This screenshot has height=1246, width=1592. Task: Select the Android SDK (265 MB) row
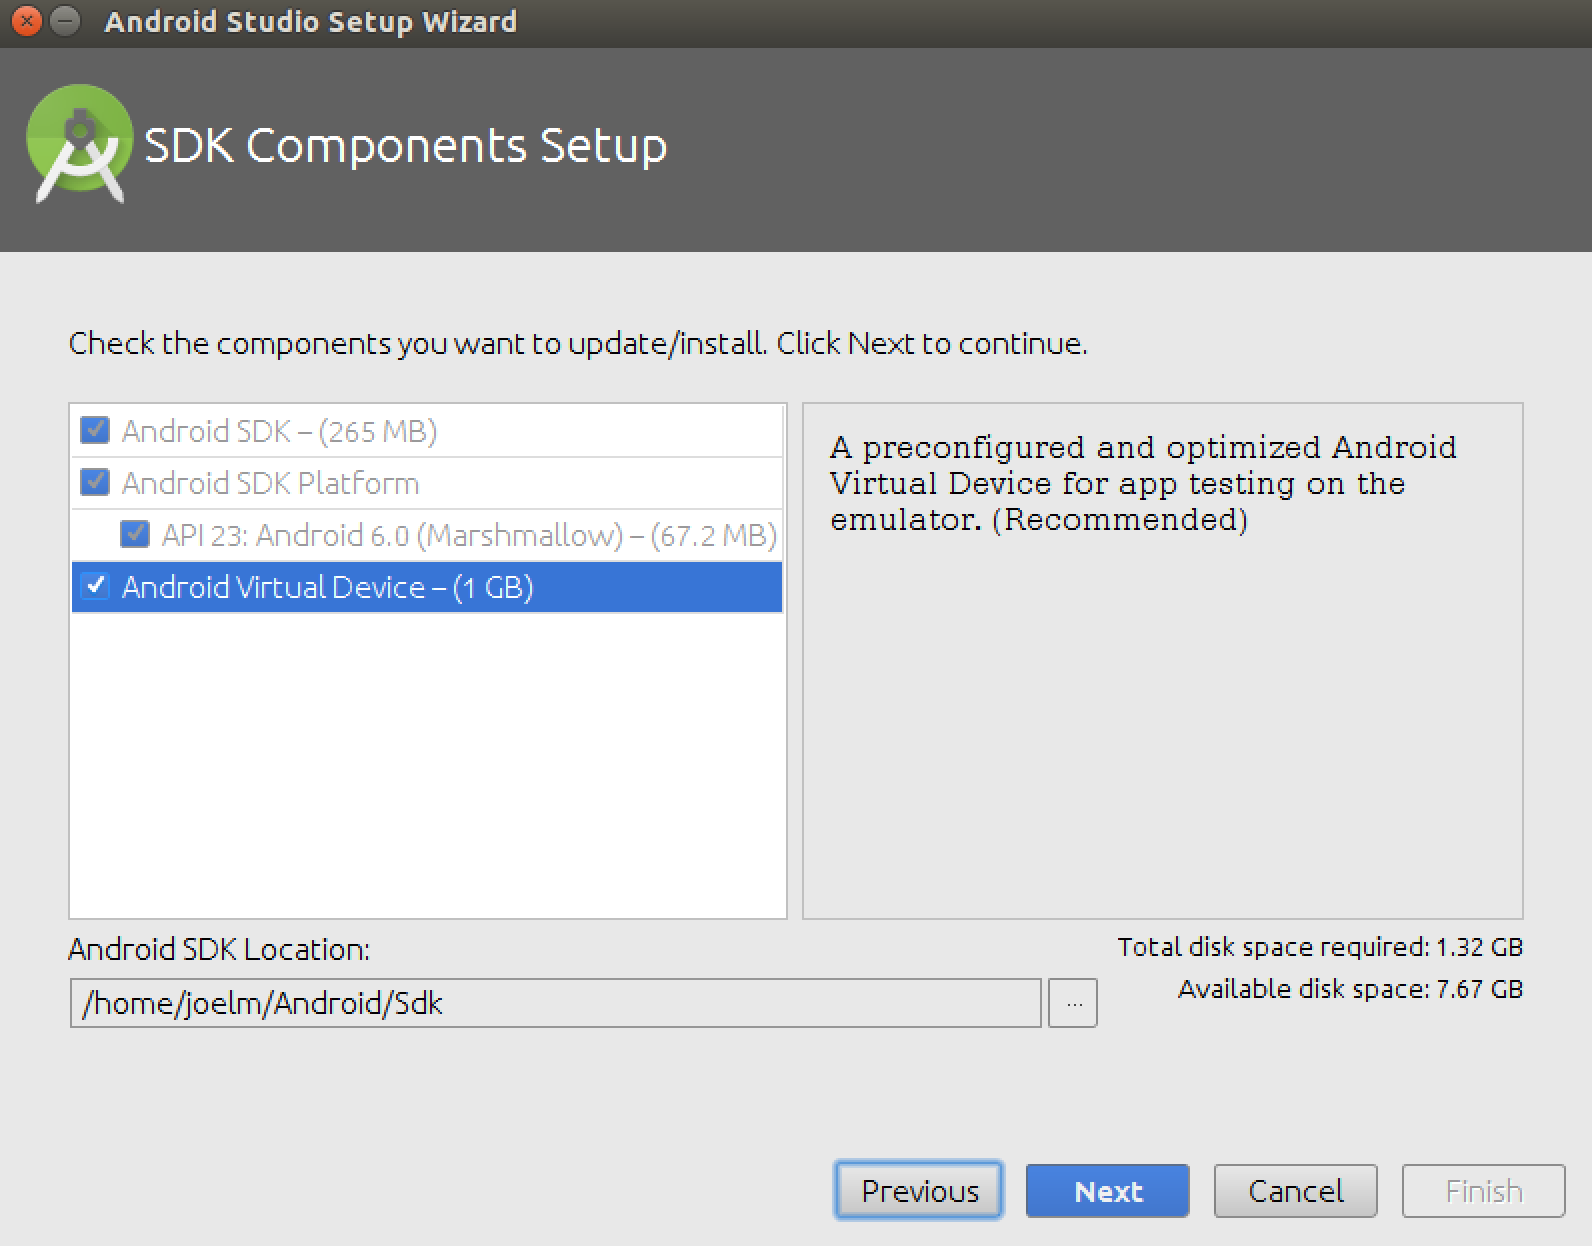click(x=280, y=431)
